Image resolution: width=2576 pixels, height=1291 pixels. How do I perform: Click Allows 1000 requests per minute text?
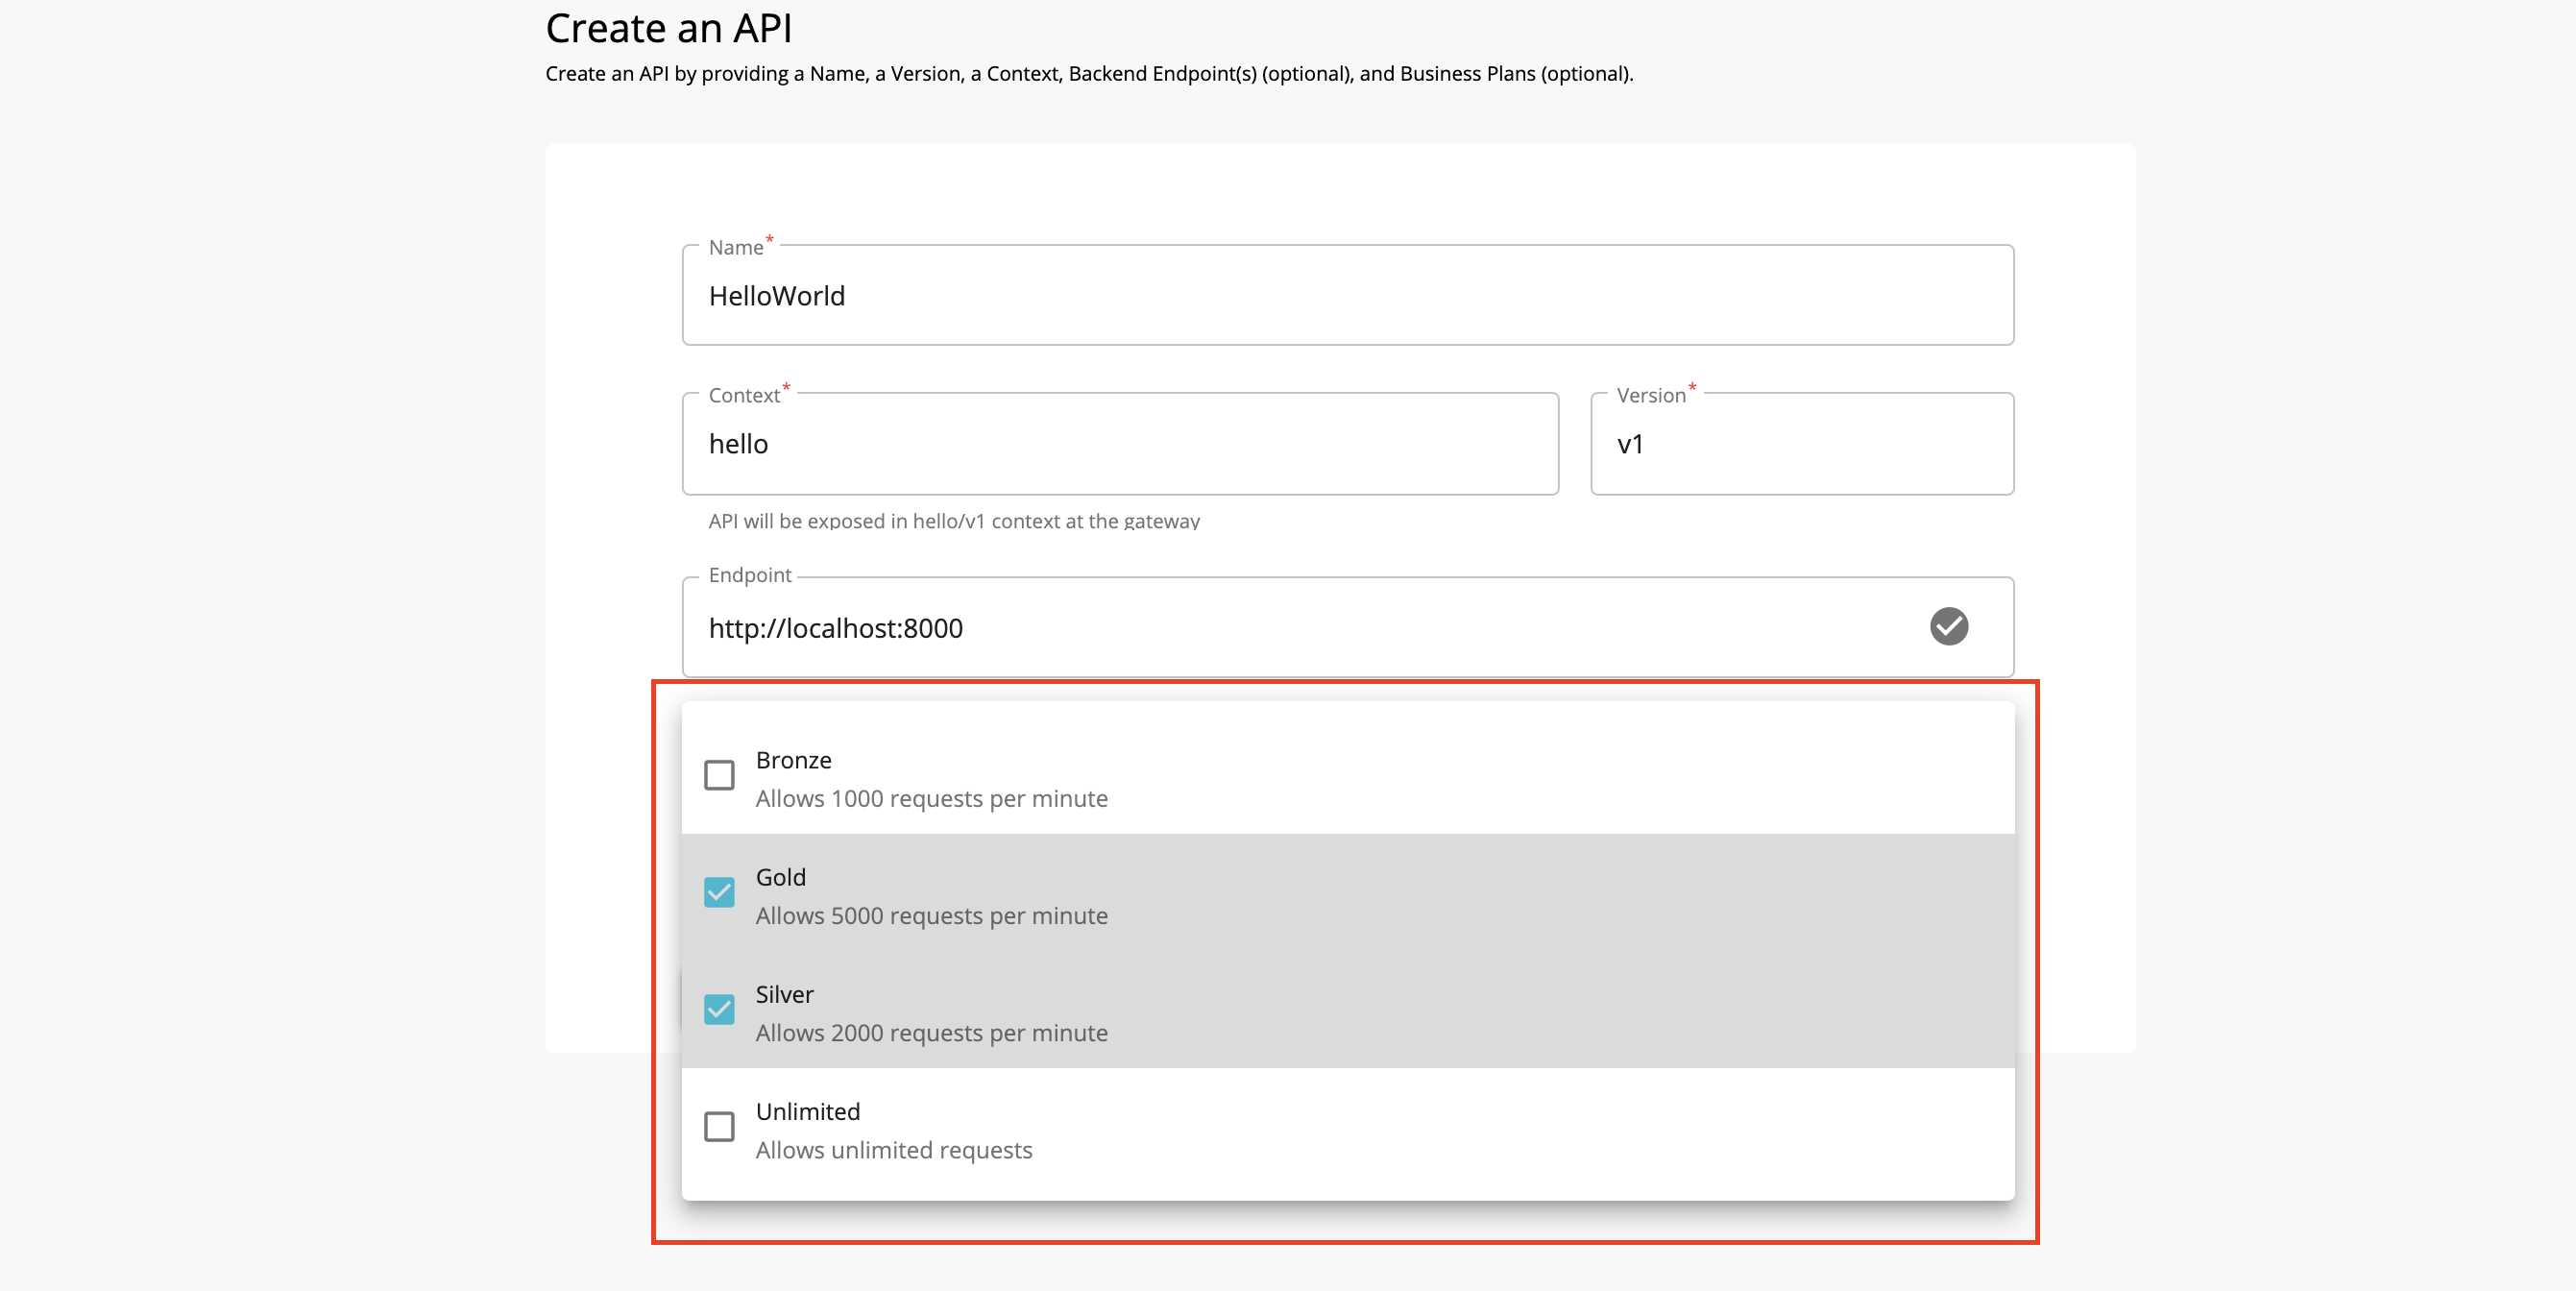coord(931,798)
